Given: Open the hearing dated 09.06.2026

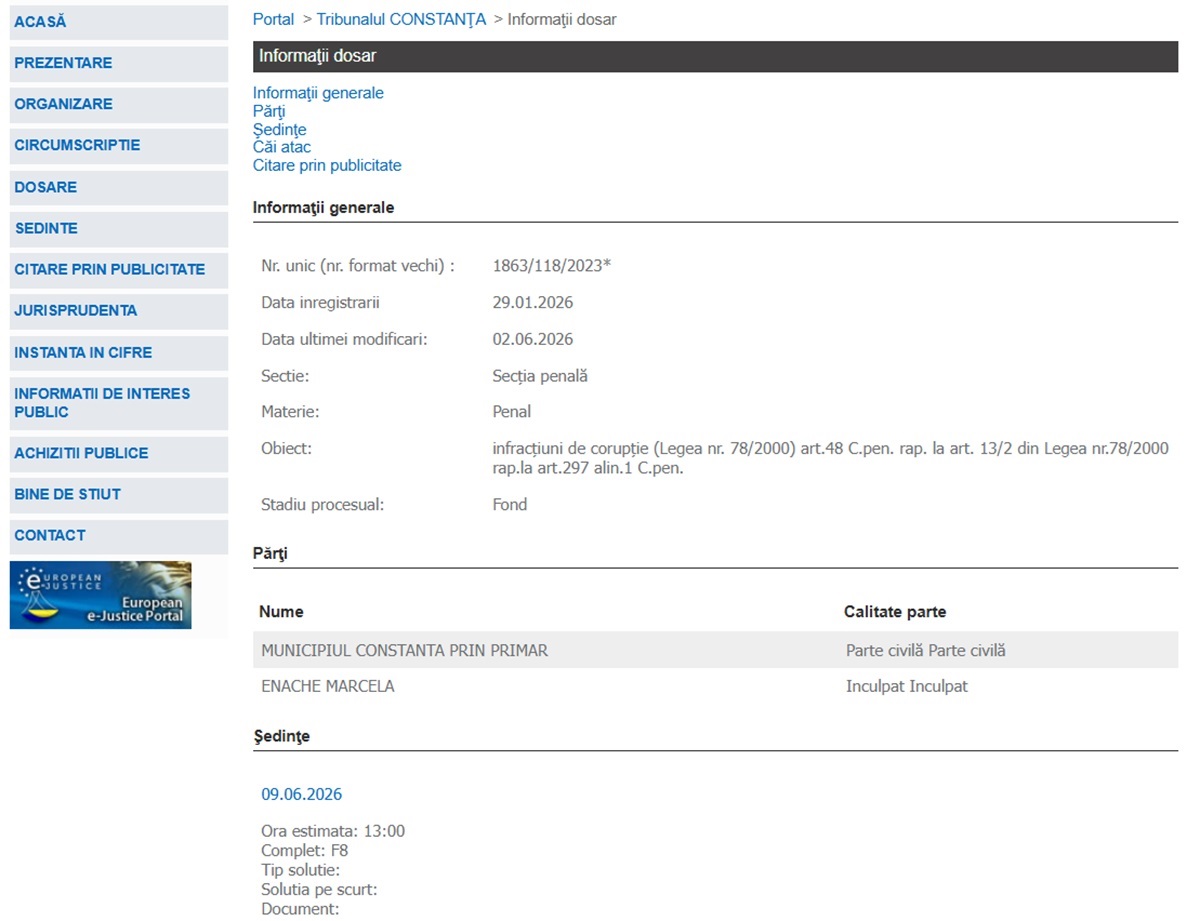Looking at the screenshot, I should [x=302, y=795].
